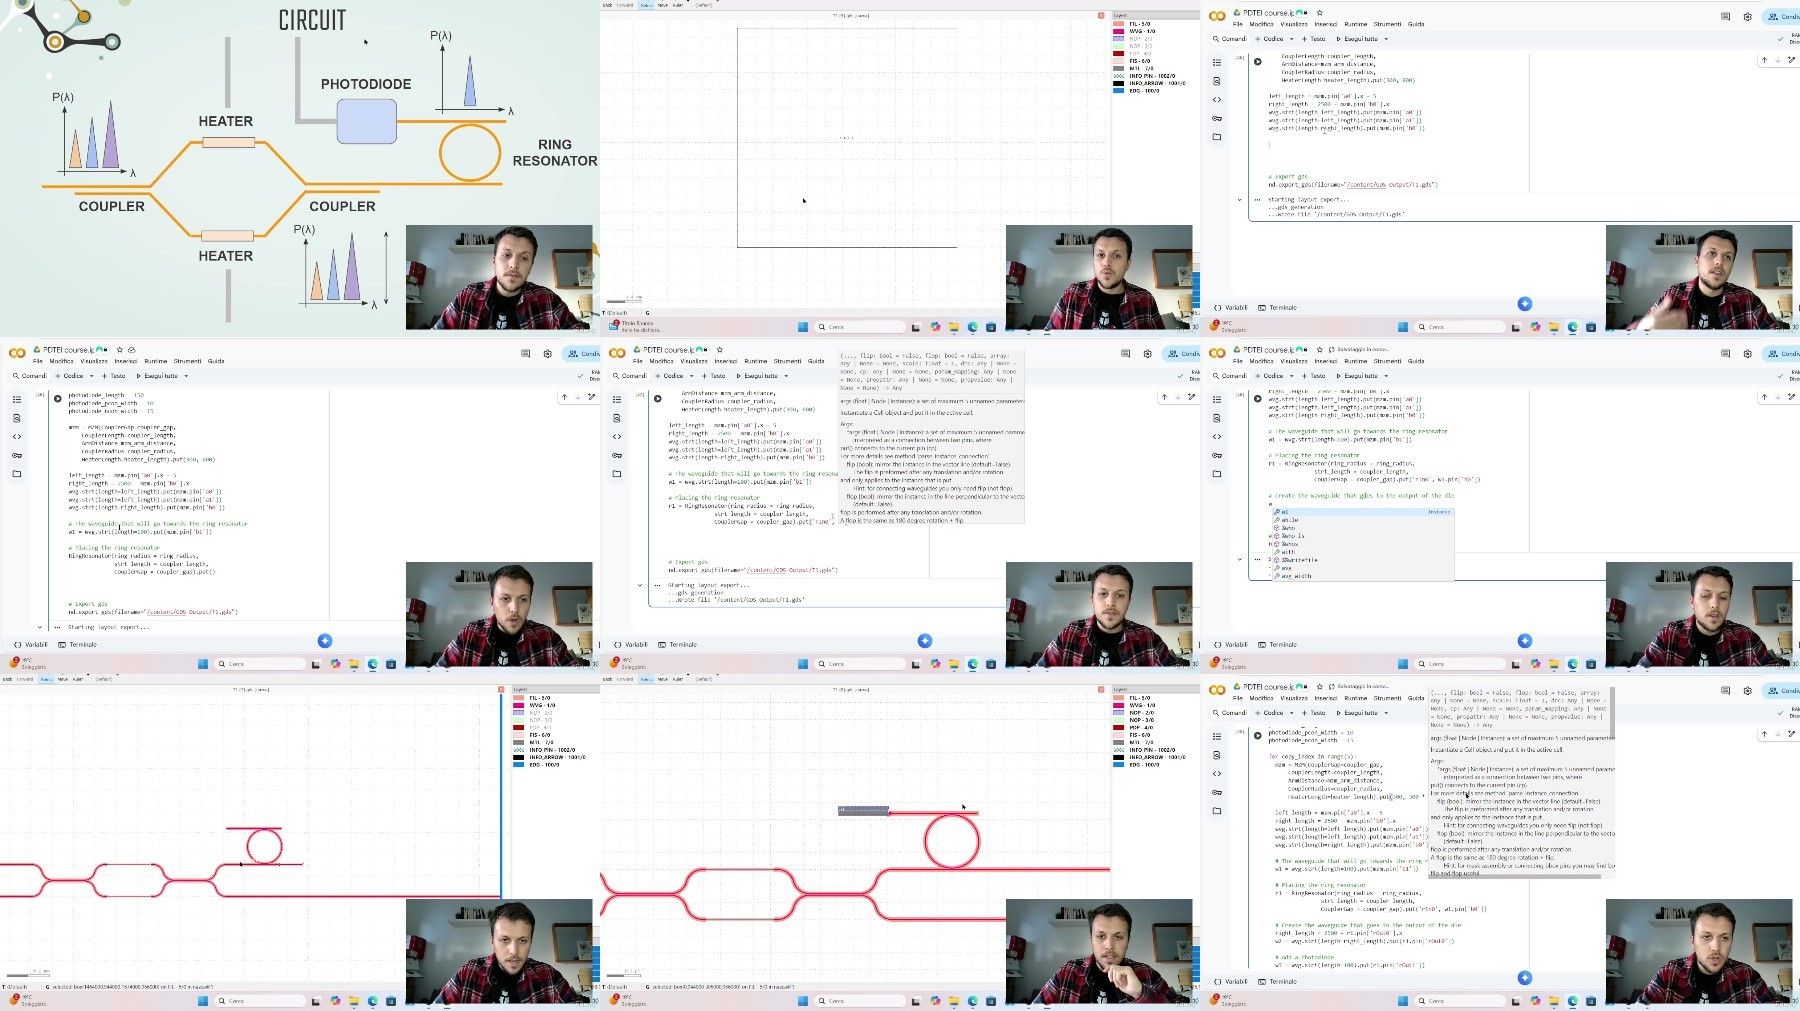Image resolution: width=1800 pixels, height=1011 pixels.
Task: Click the cloud save-status icon beside the notebook title
Action: tap(131, 350)
